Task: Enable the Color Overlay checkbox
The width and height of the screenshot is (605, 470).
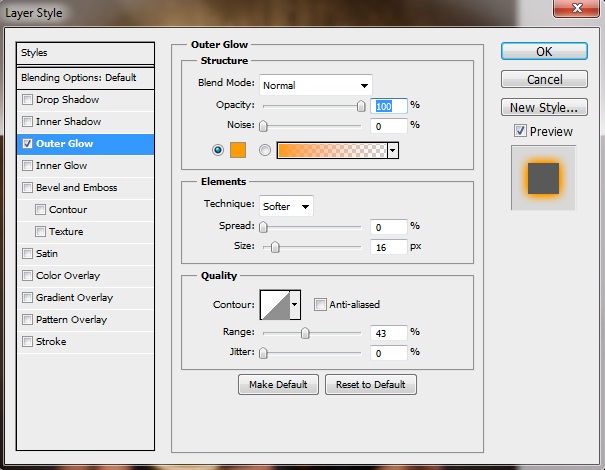Action: pyautogui.click(x=27, y=276)
